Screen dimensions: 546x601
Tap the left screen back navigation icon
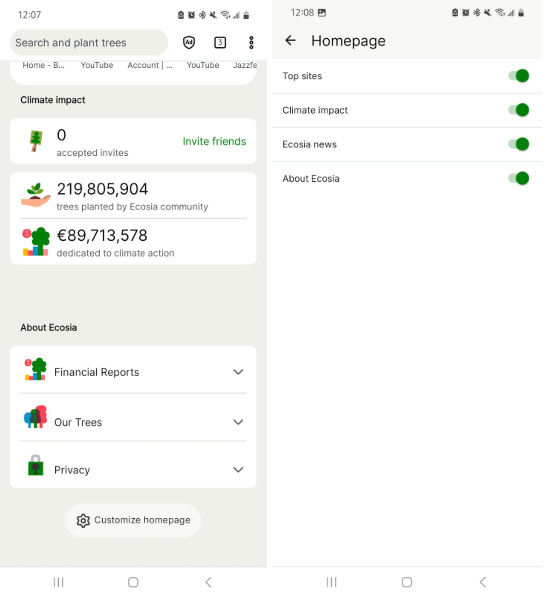pyautogui.click(x=208, y=582)
